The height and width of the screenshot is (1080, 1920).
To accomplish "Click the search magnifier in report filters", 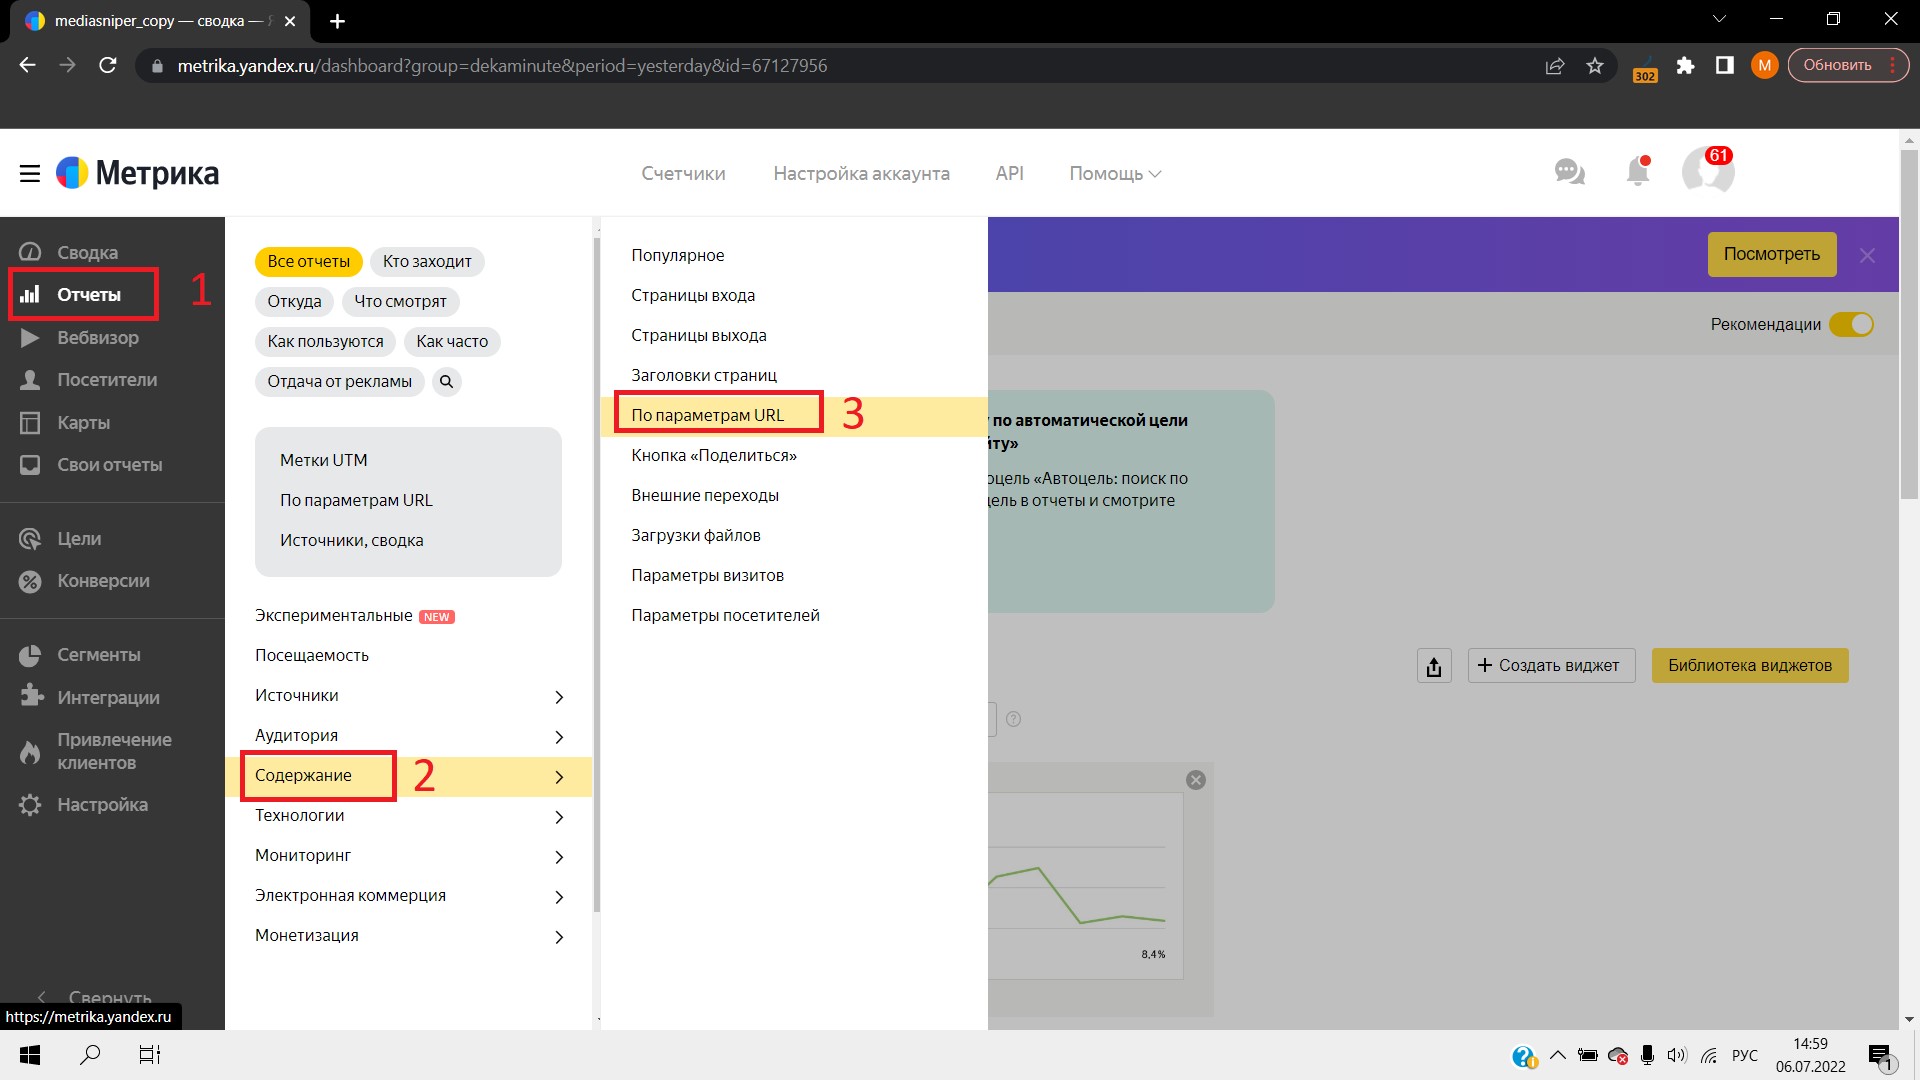I will pyautogui.click(x=447, y=382).
